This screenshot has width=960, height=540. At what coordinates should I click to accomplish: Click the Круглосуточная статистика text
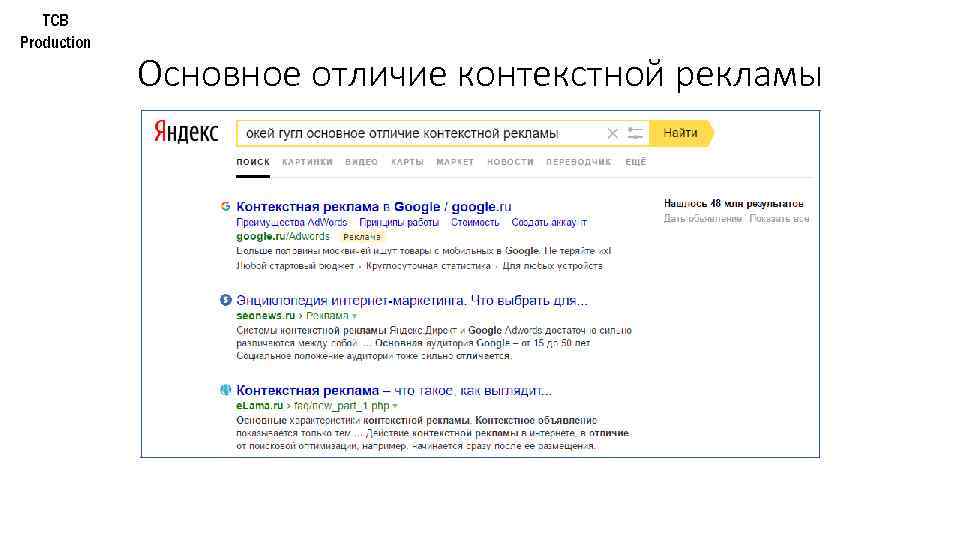pyautogui.click(x=428, y=266)
